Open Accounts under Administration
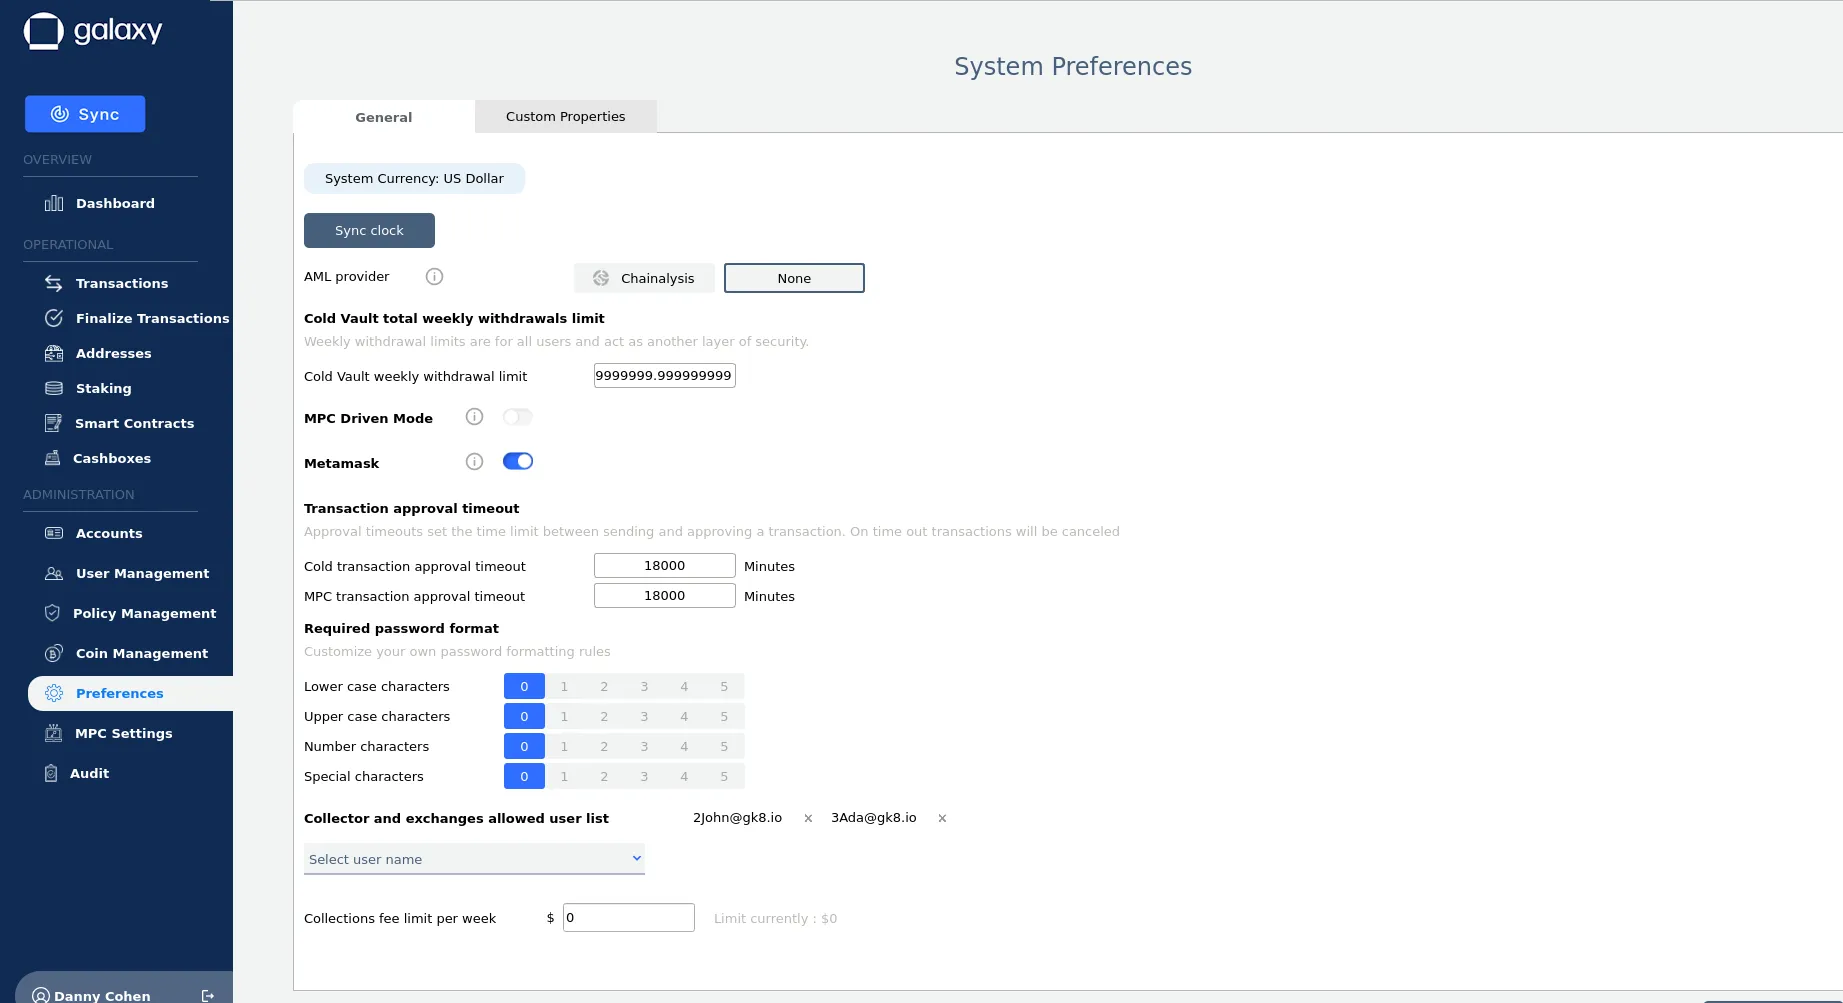This screenshot has height=1003, width=1843. click(93, 533)
